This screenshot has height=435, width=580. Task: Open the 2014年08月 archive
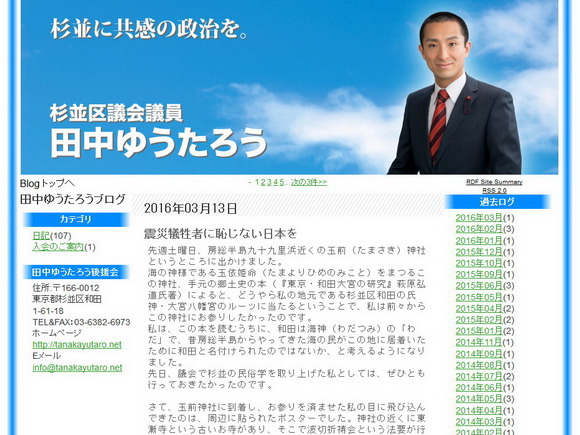pyautogui.click(x=479, y=365)
